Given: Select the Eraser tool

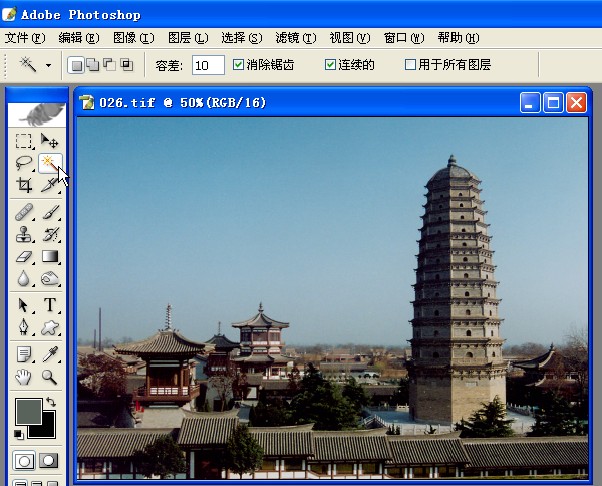Looking at the screenshot, I should 24,256.
